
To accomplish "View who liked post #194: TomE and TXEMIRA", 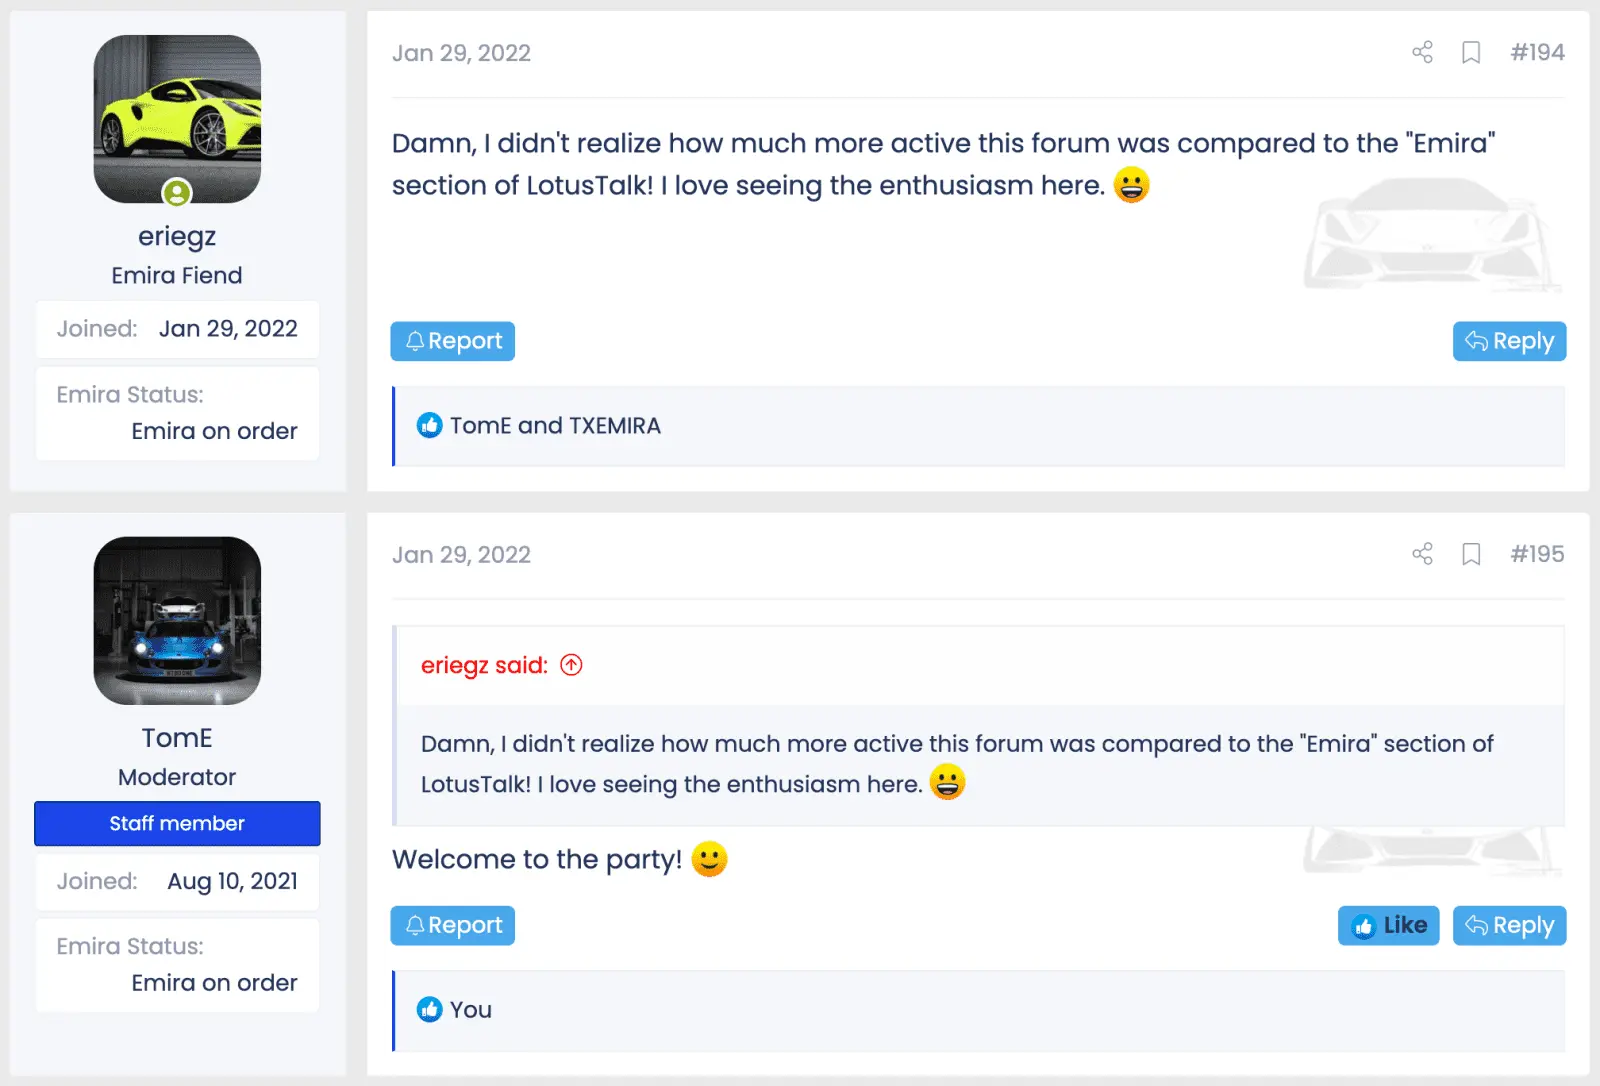I will point(555,426).
